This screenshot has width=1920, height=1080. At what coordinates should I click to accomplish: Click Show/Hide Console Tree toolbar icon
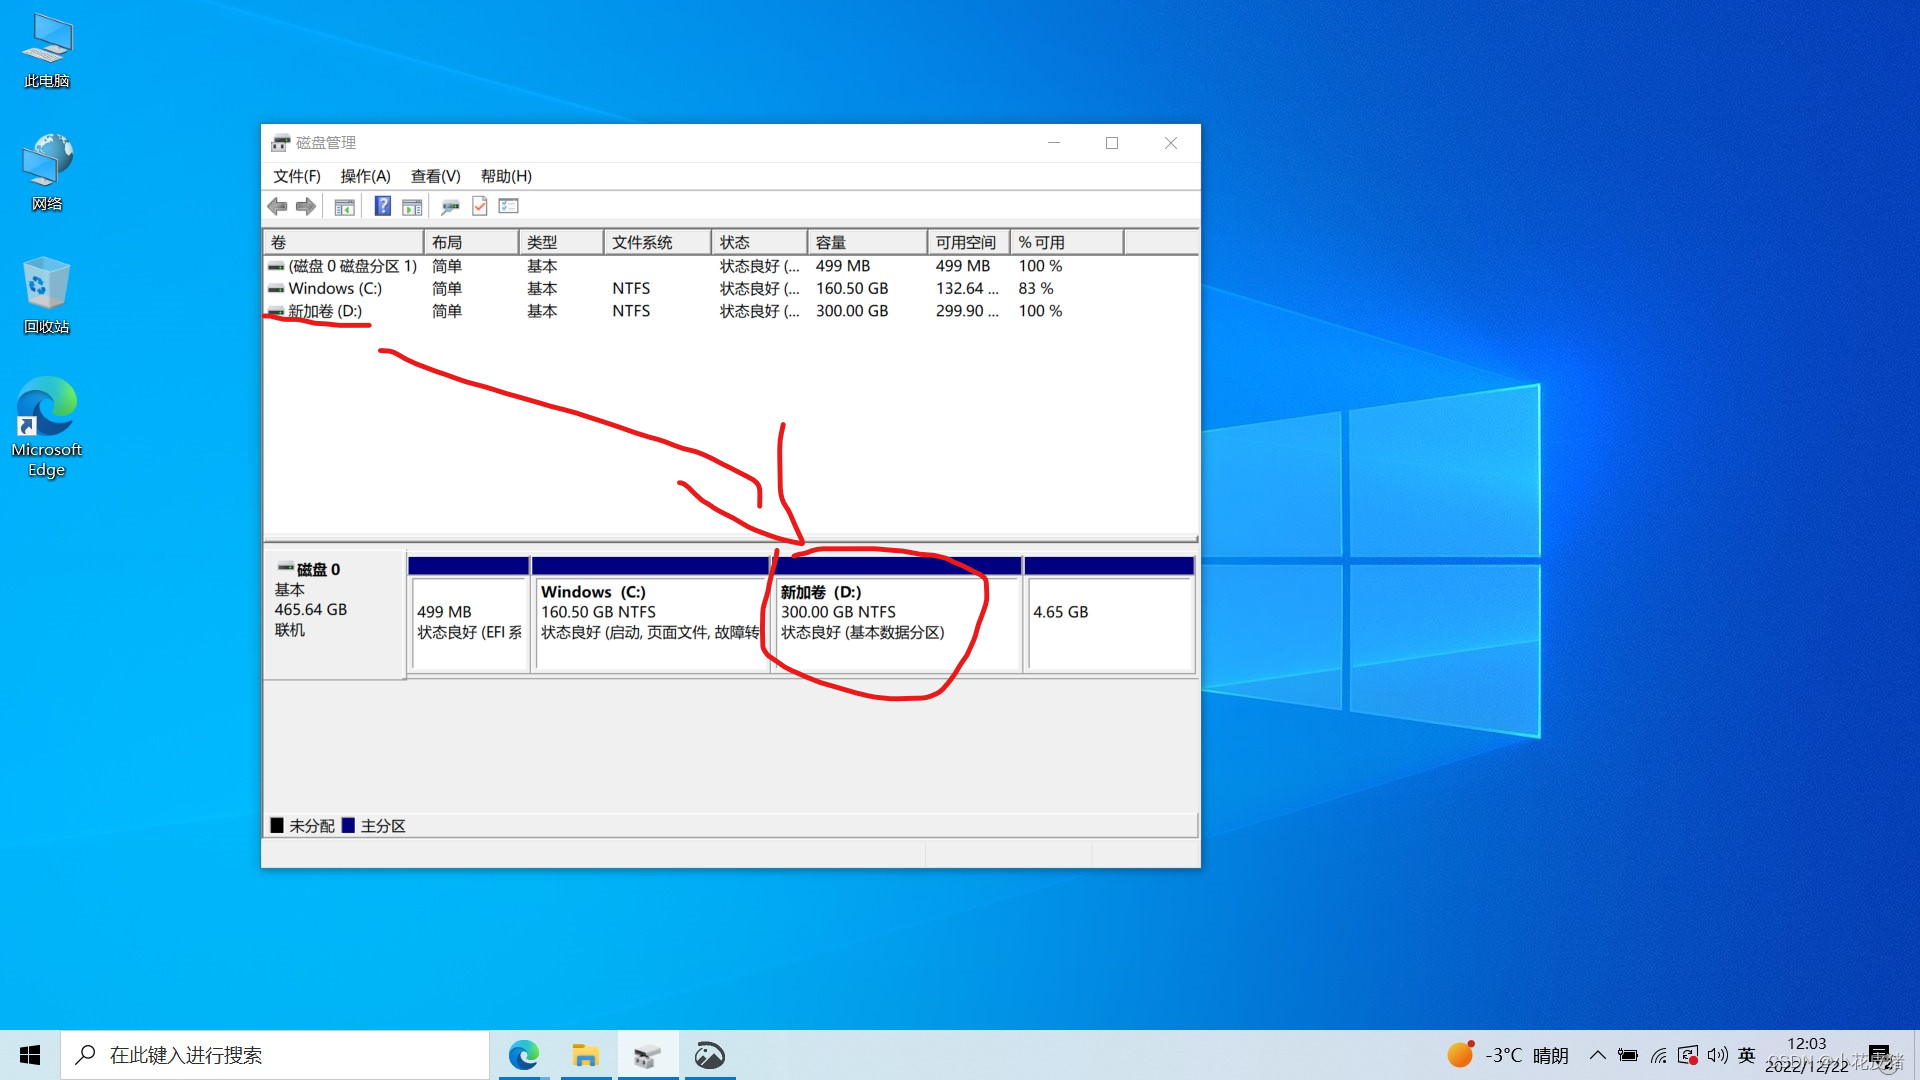(x=344, y=207)
